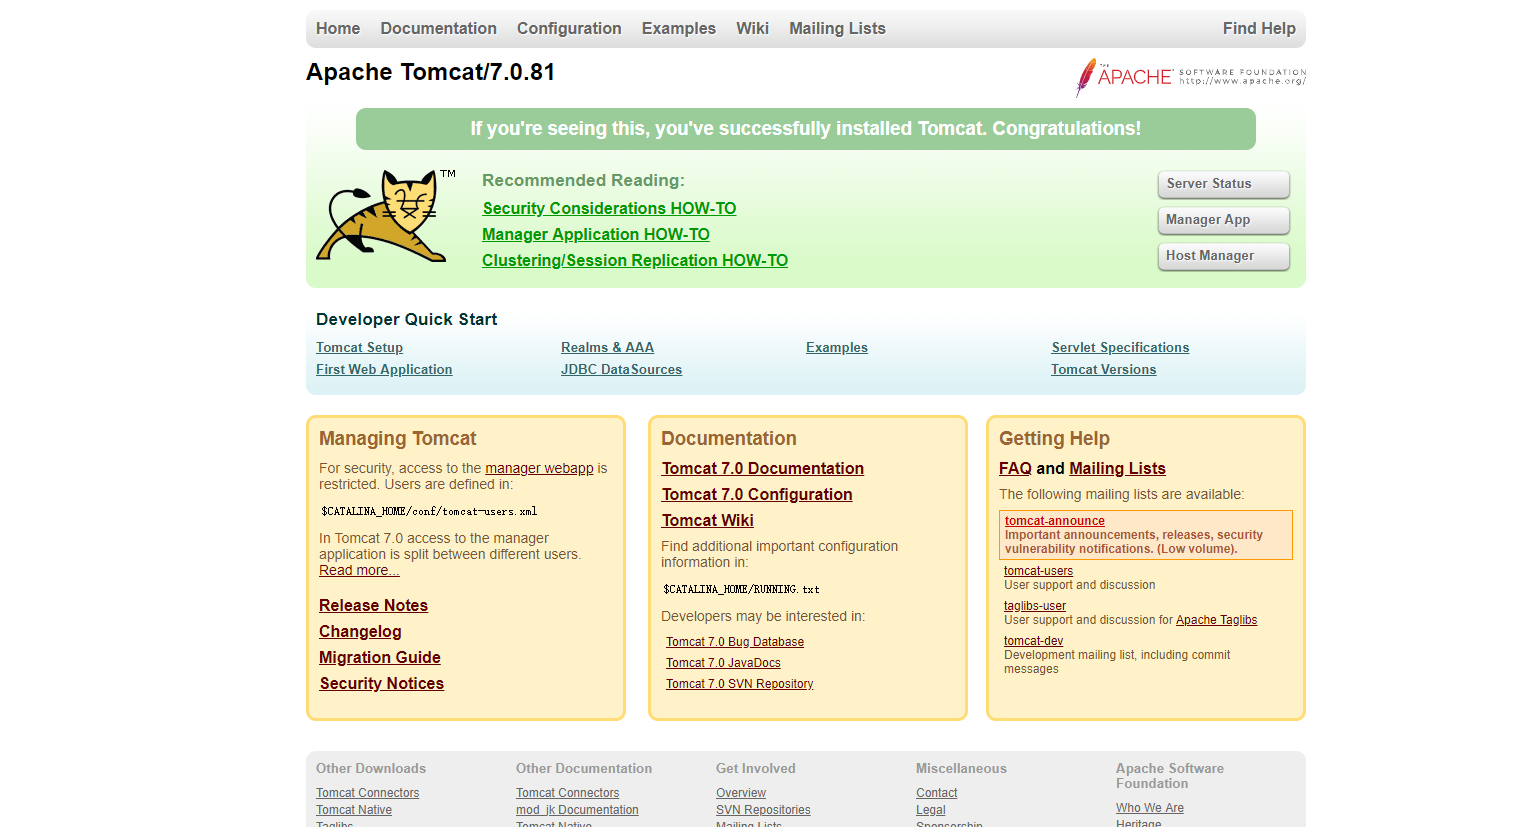Open Tomcat Wiki link
Viewport: 1531px width, 827px height.
point(708,520)
